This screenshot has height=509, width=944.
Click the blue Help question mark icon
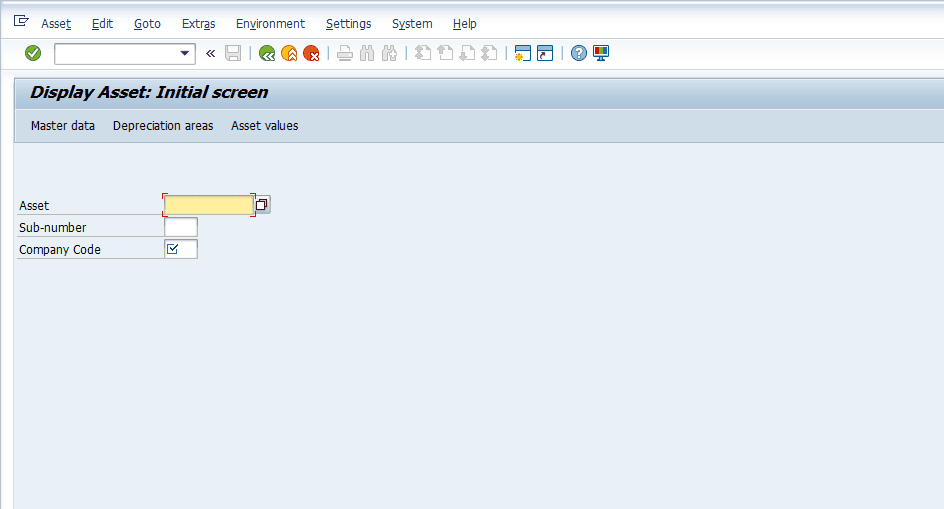tap(579, 54)
